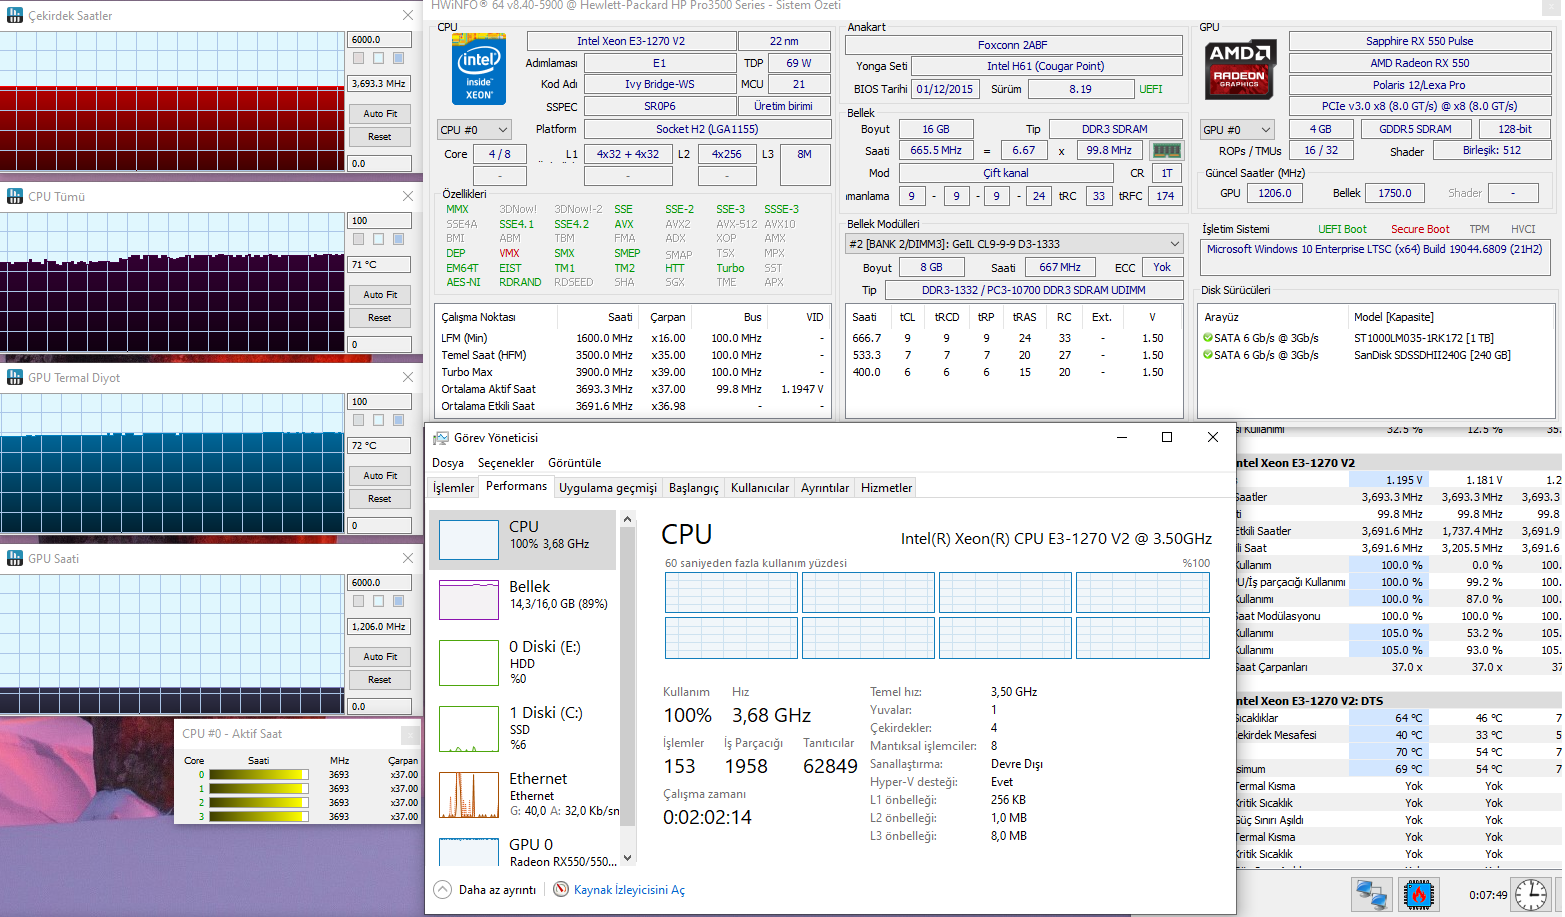Open the Görüntüle menu
Image resolution: width=1565 pixels, height=917 pixels.
point(575,463)
